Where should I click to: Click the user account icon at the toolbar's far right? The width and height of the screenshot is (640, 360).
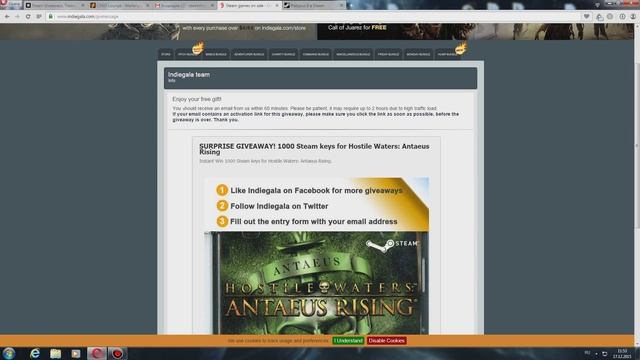tap(633, 16)
